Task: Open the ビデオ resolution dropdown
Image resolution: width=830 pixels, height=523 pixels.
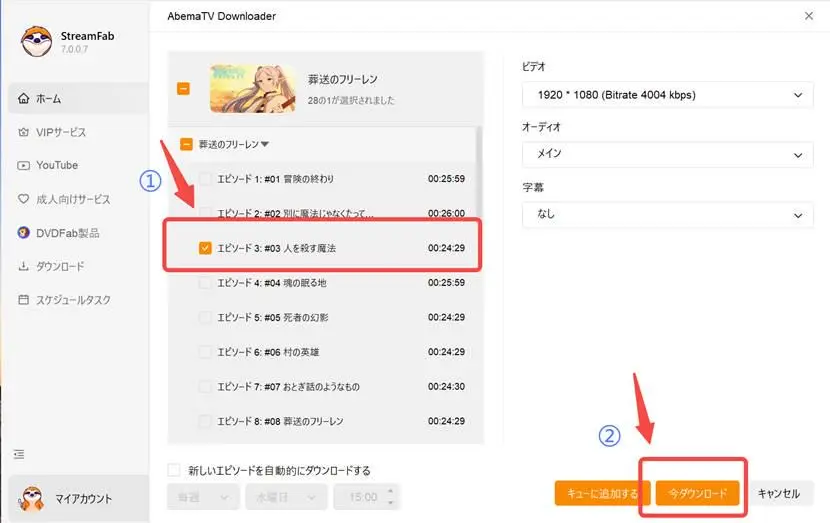Action: (x=667, y=95)
